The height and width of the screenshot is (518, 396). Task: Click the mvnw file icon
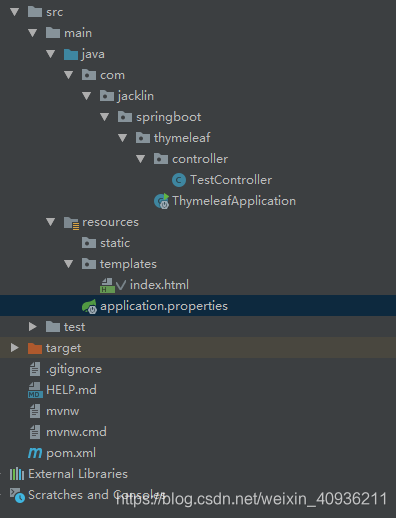pos(35,411)
